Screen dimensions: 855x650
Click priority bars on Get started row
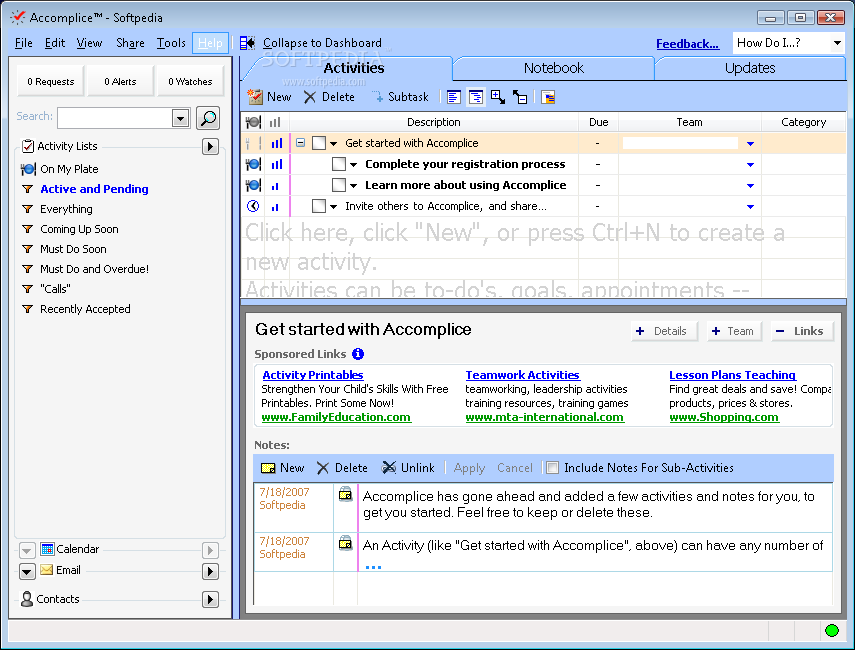pyautogui.click(x=277, y=143)
